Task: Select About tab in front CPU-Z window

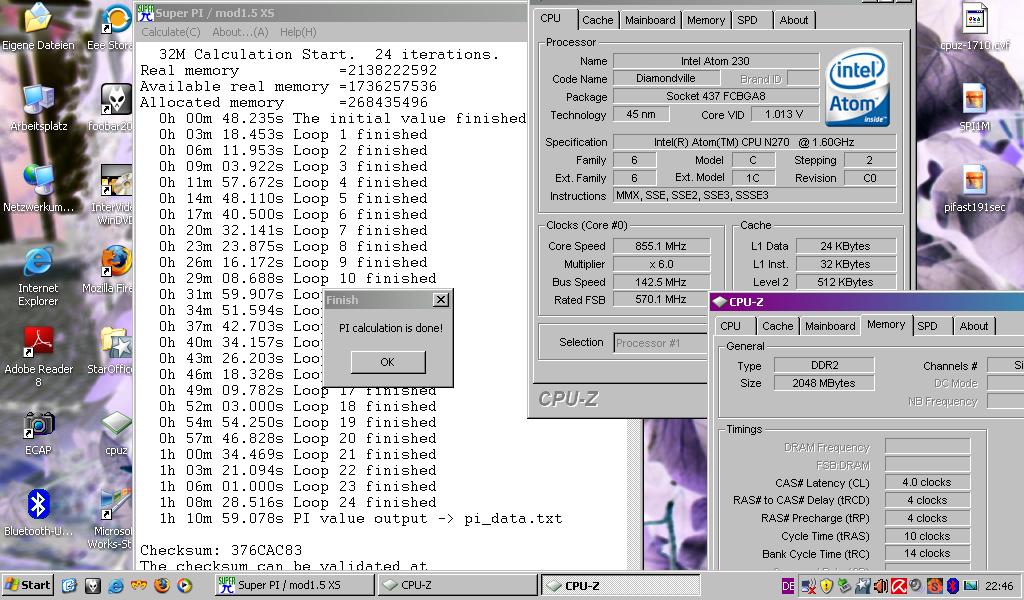Action: point(974,326)
